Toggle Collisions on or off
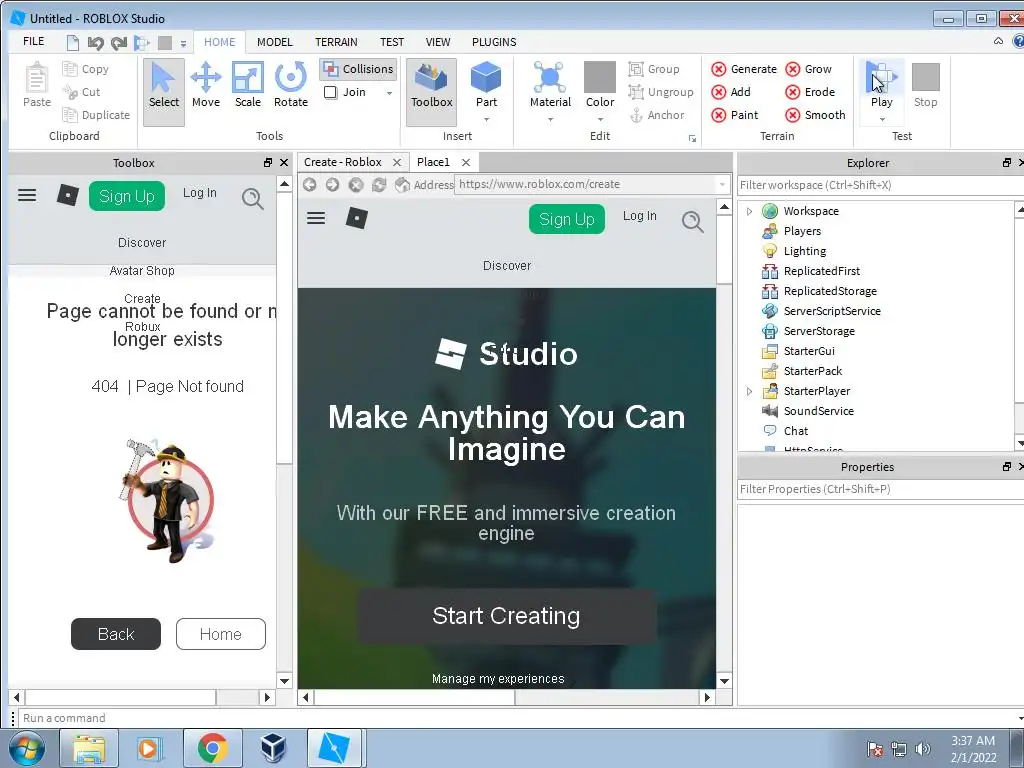Viewport: 1024px width, 768px height. (359, 69)
